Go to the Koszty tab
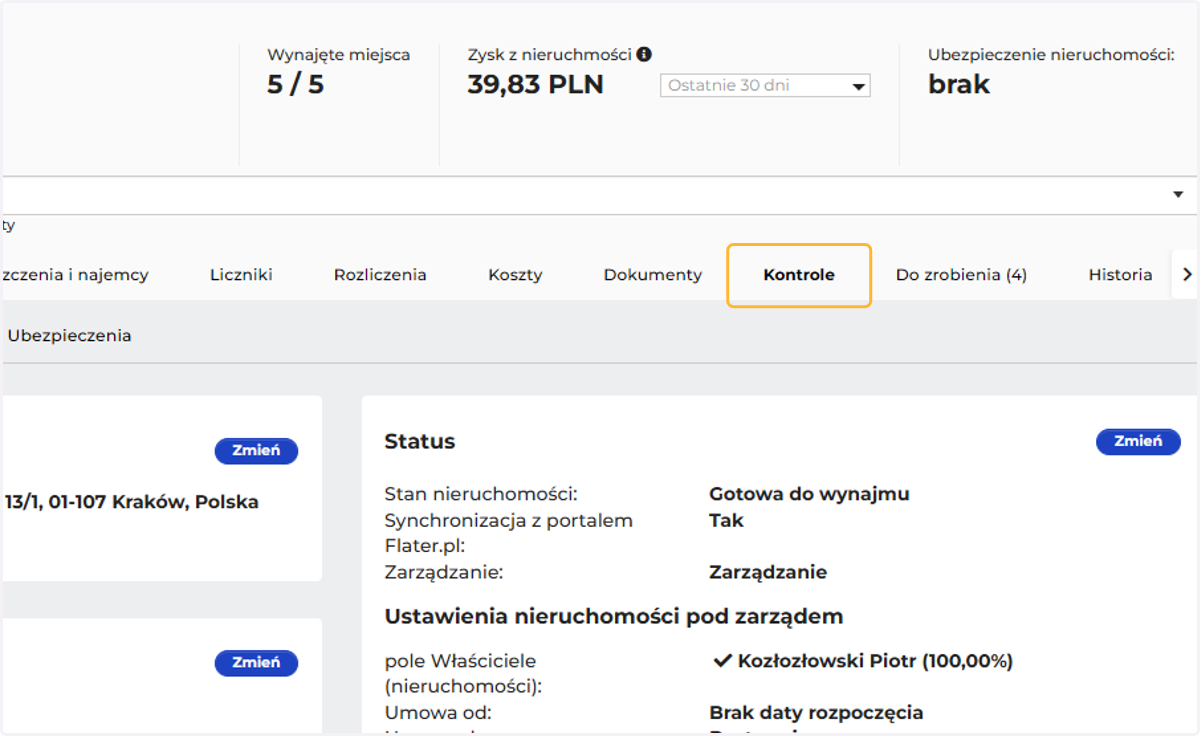1200x736 pixels. point(515,275)
